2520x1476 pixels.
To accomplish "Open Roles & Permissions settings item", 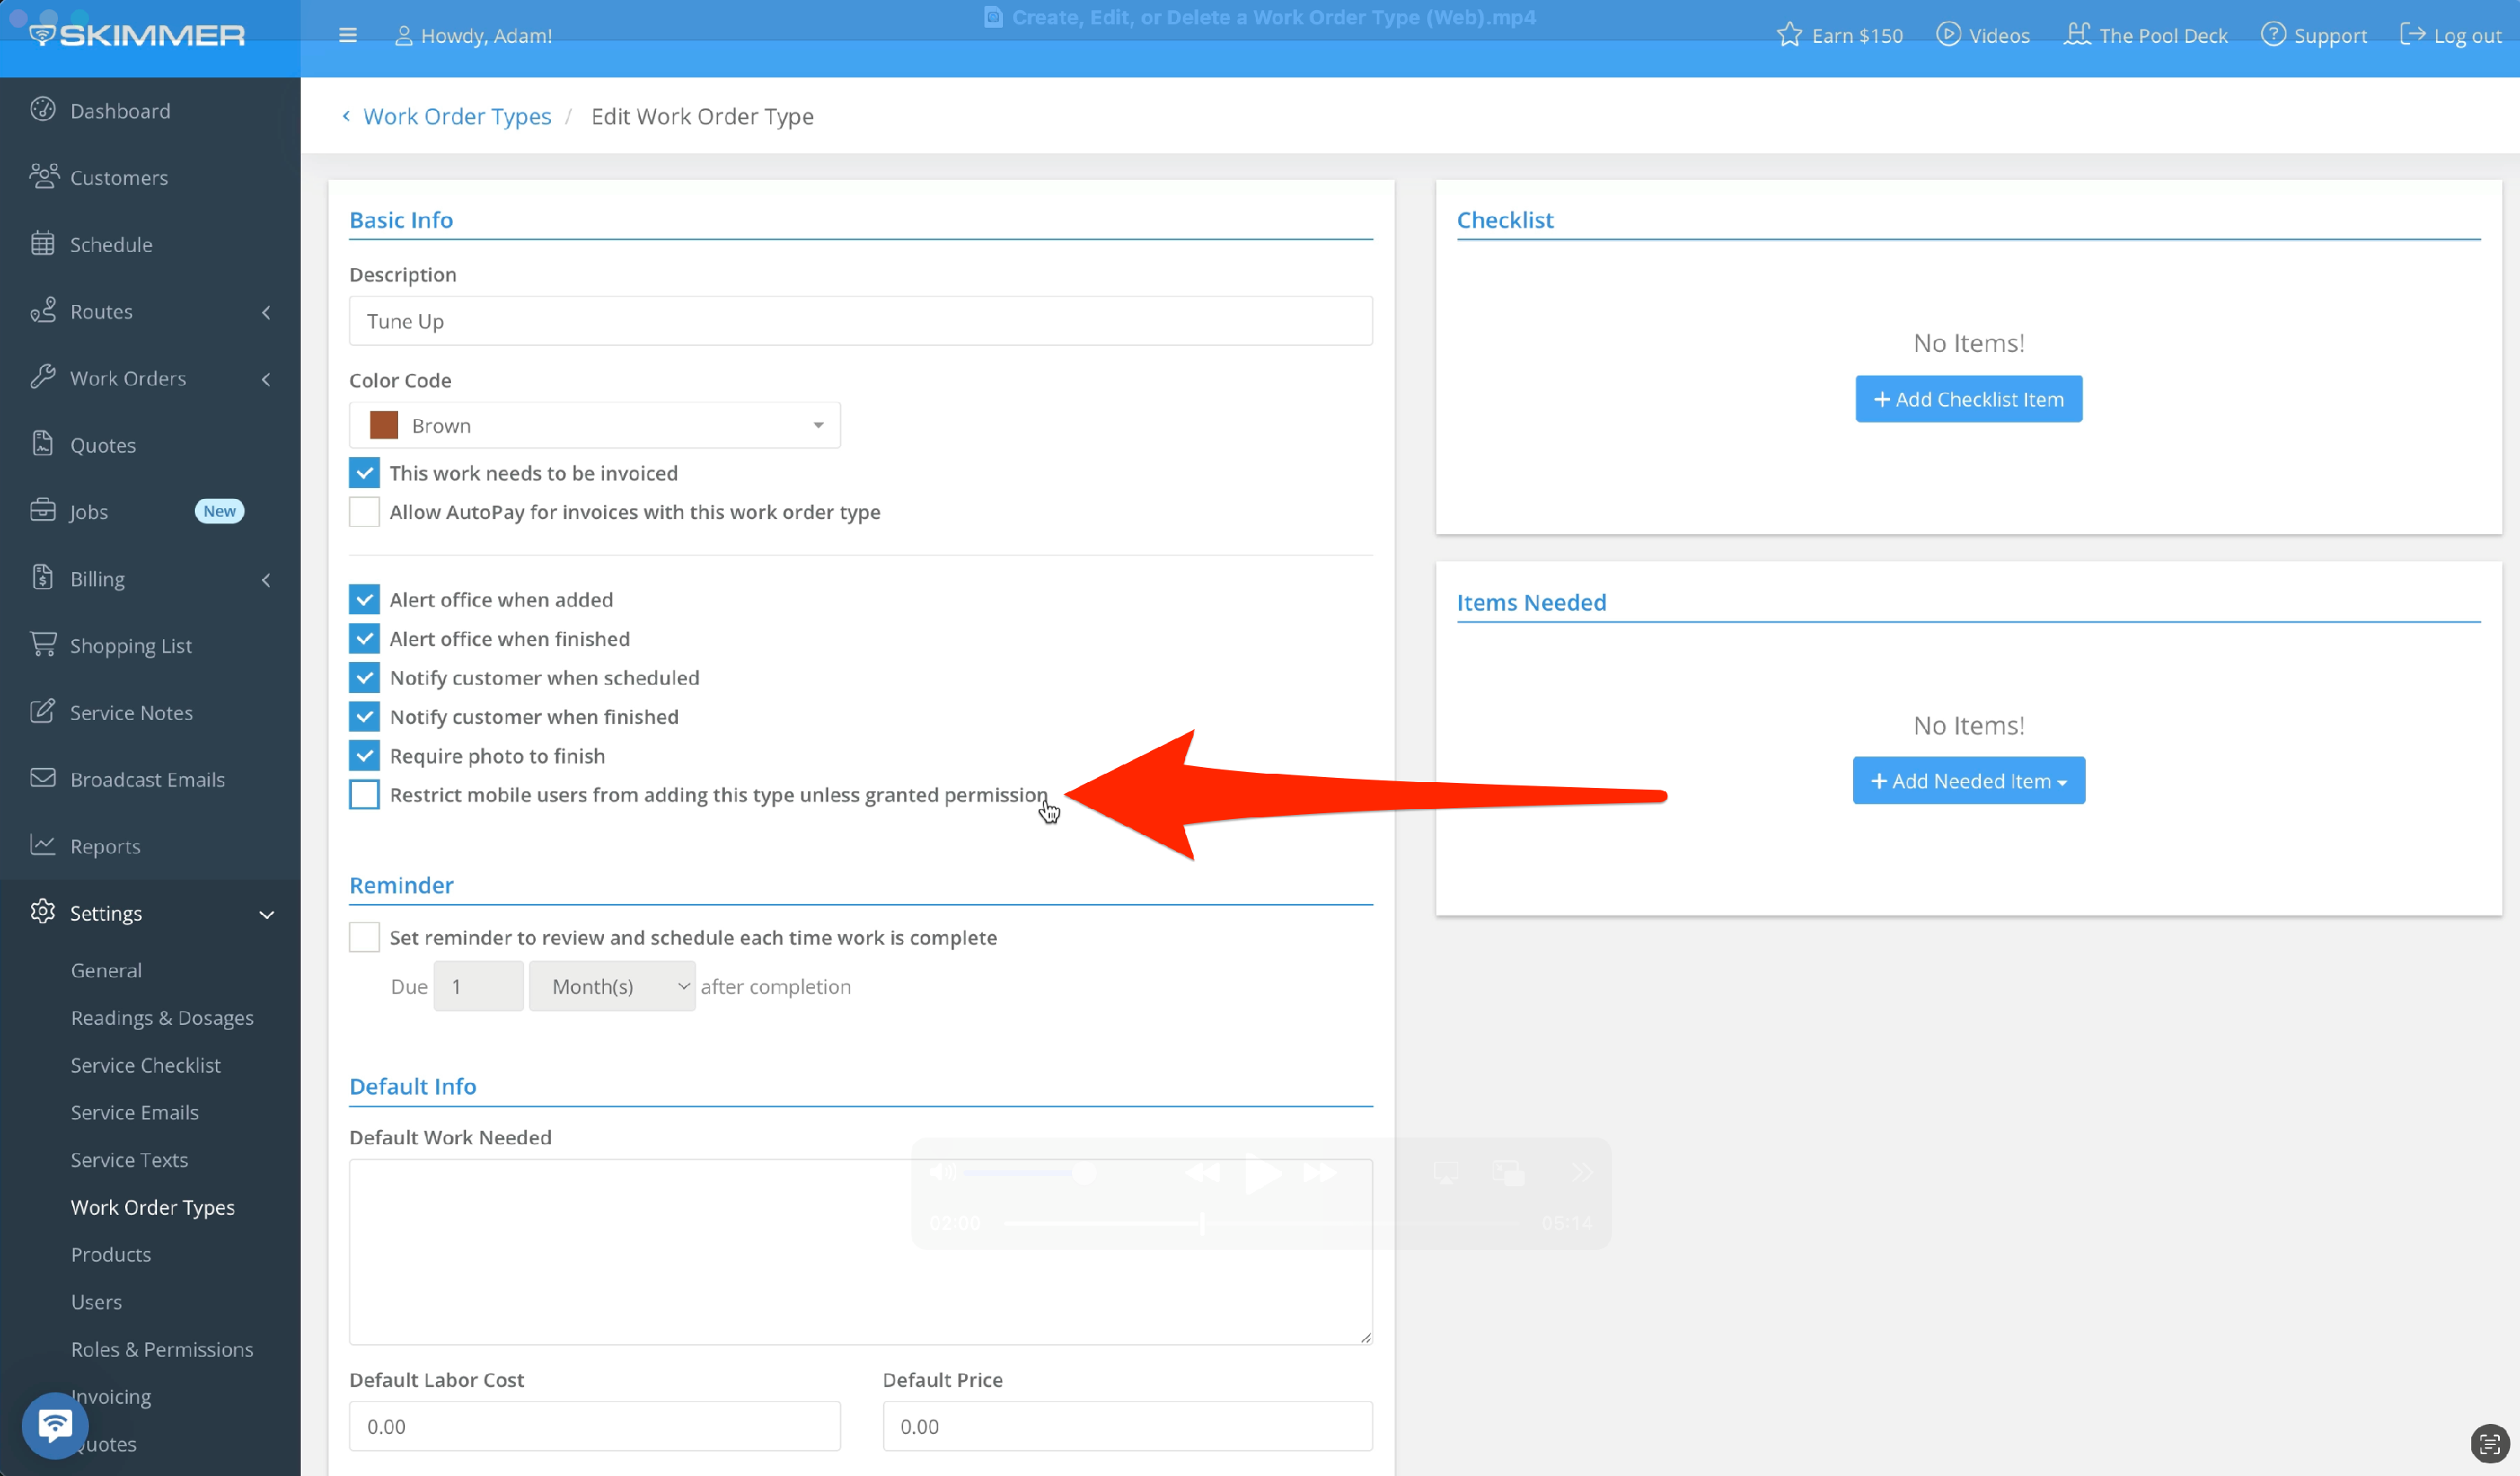I will click(162, 1349).
